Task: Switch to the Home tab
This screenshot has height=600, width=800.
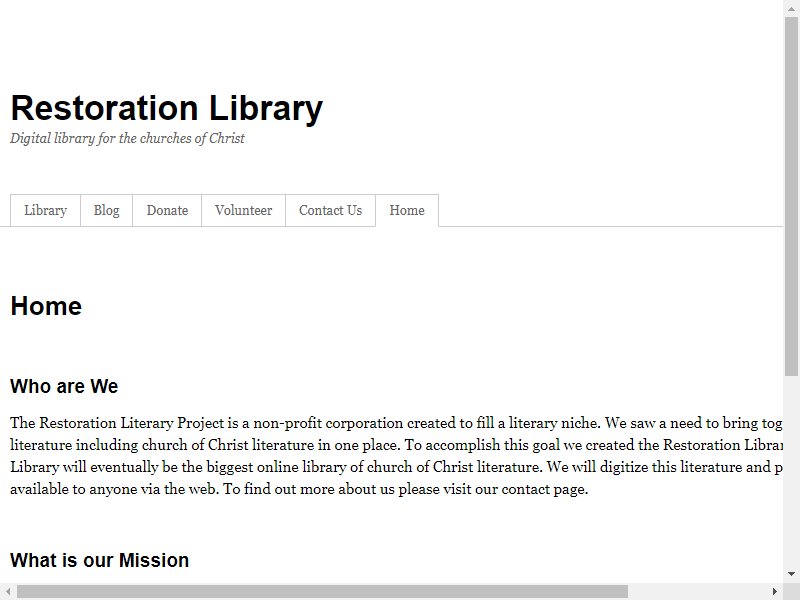Action: [x=407, y=210]
